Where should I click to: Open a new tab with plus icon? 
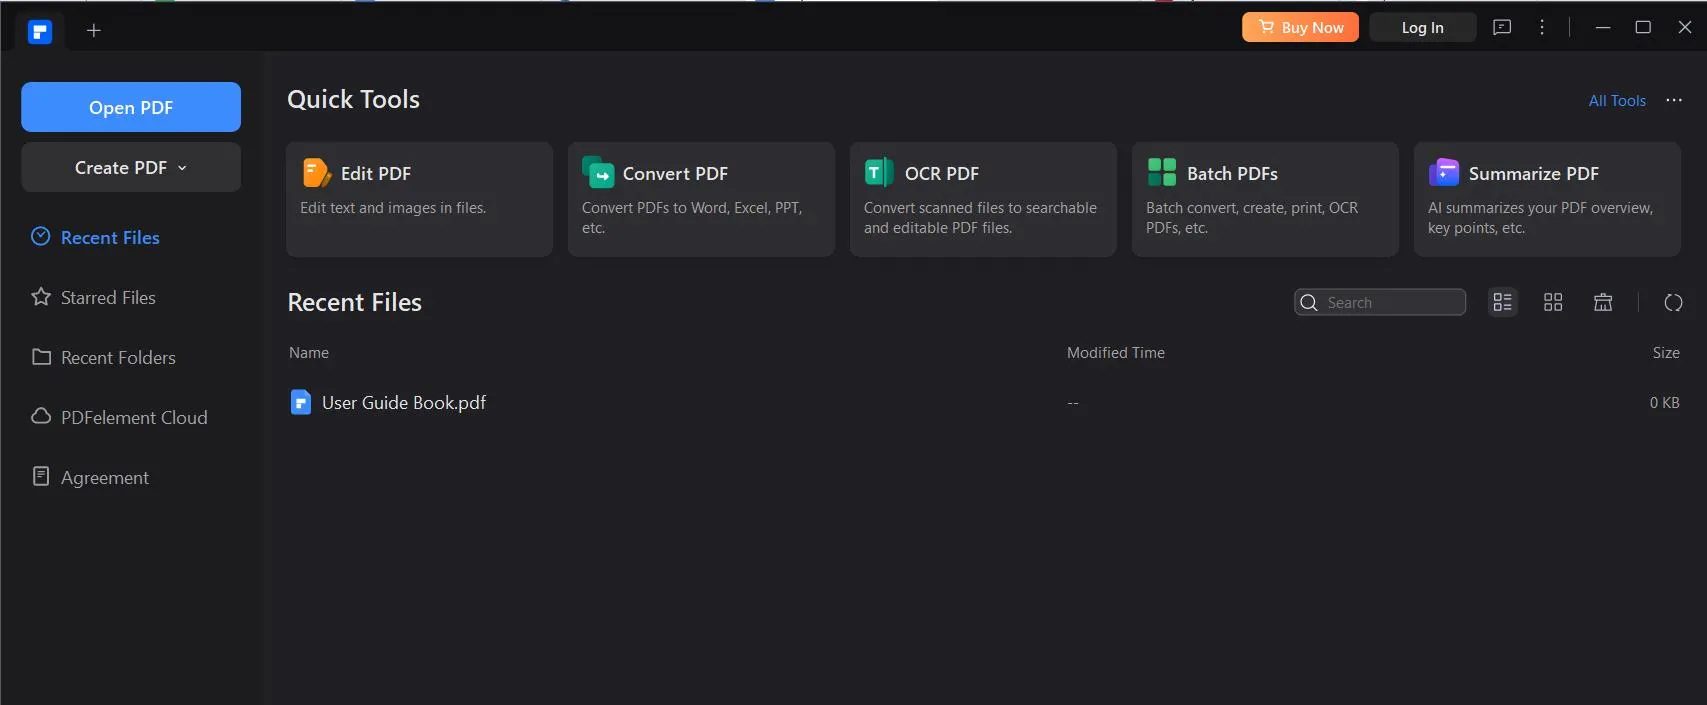coord(94,31)
